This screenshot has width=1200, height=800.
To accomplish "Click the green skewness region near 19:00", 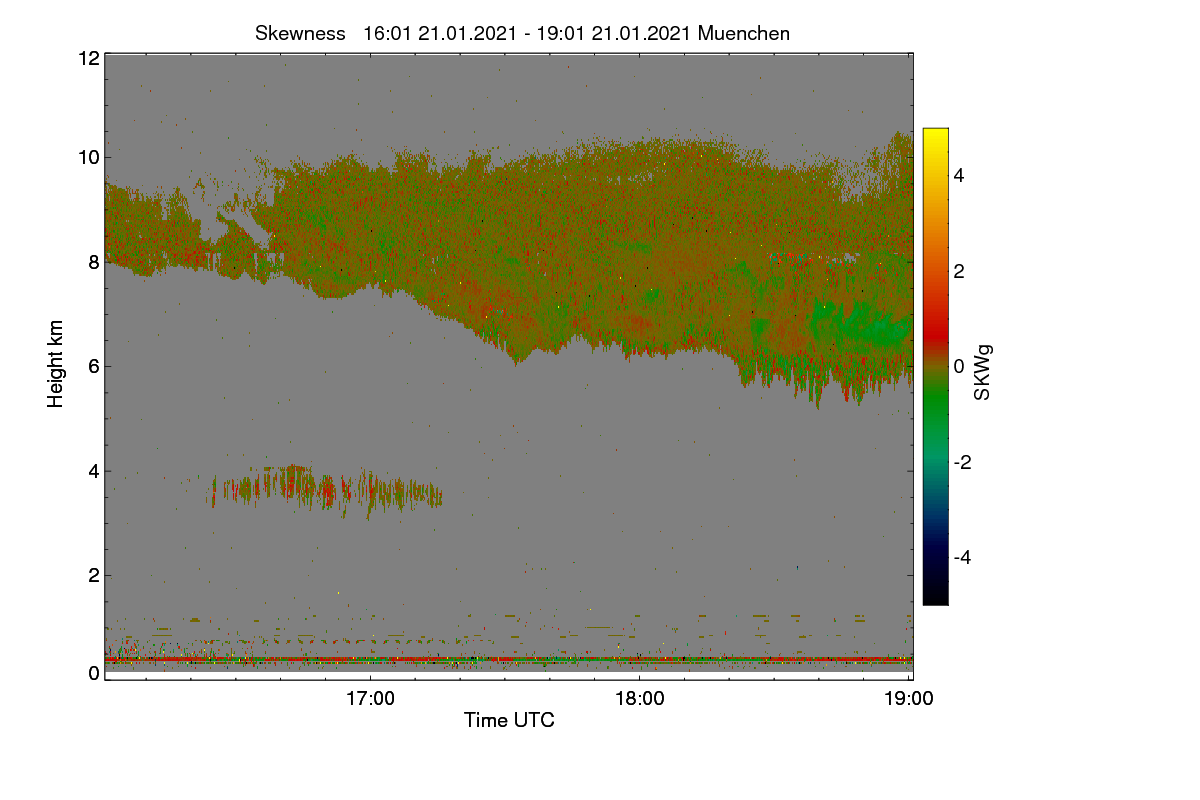I will [860, 322].
